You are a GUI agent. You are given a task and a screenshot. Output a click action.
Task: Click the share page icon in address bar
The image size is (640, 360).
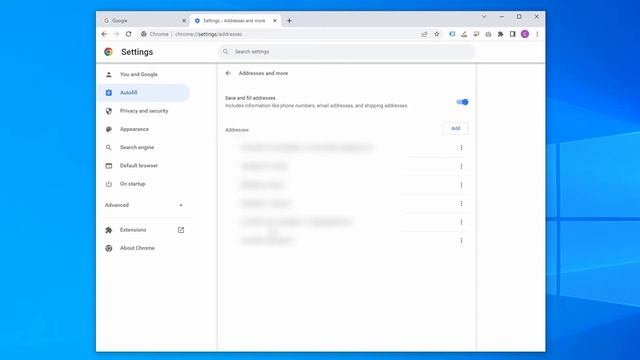[424, 34]
